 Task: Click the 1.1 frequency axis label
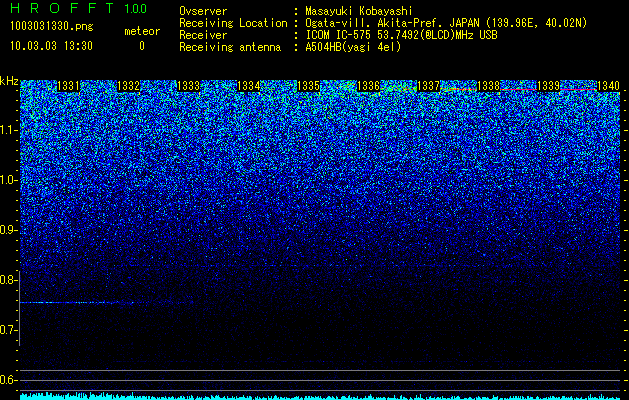tap(8, 130)
